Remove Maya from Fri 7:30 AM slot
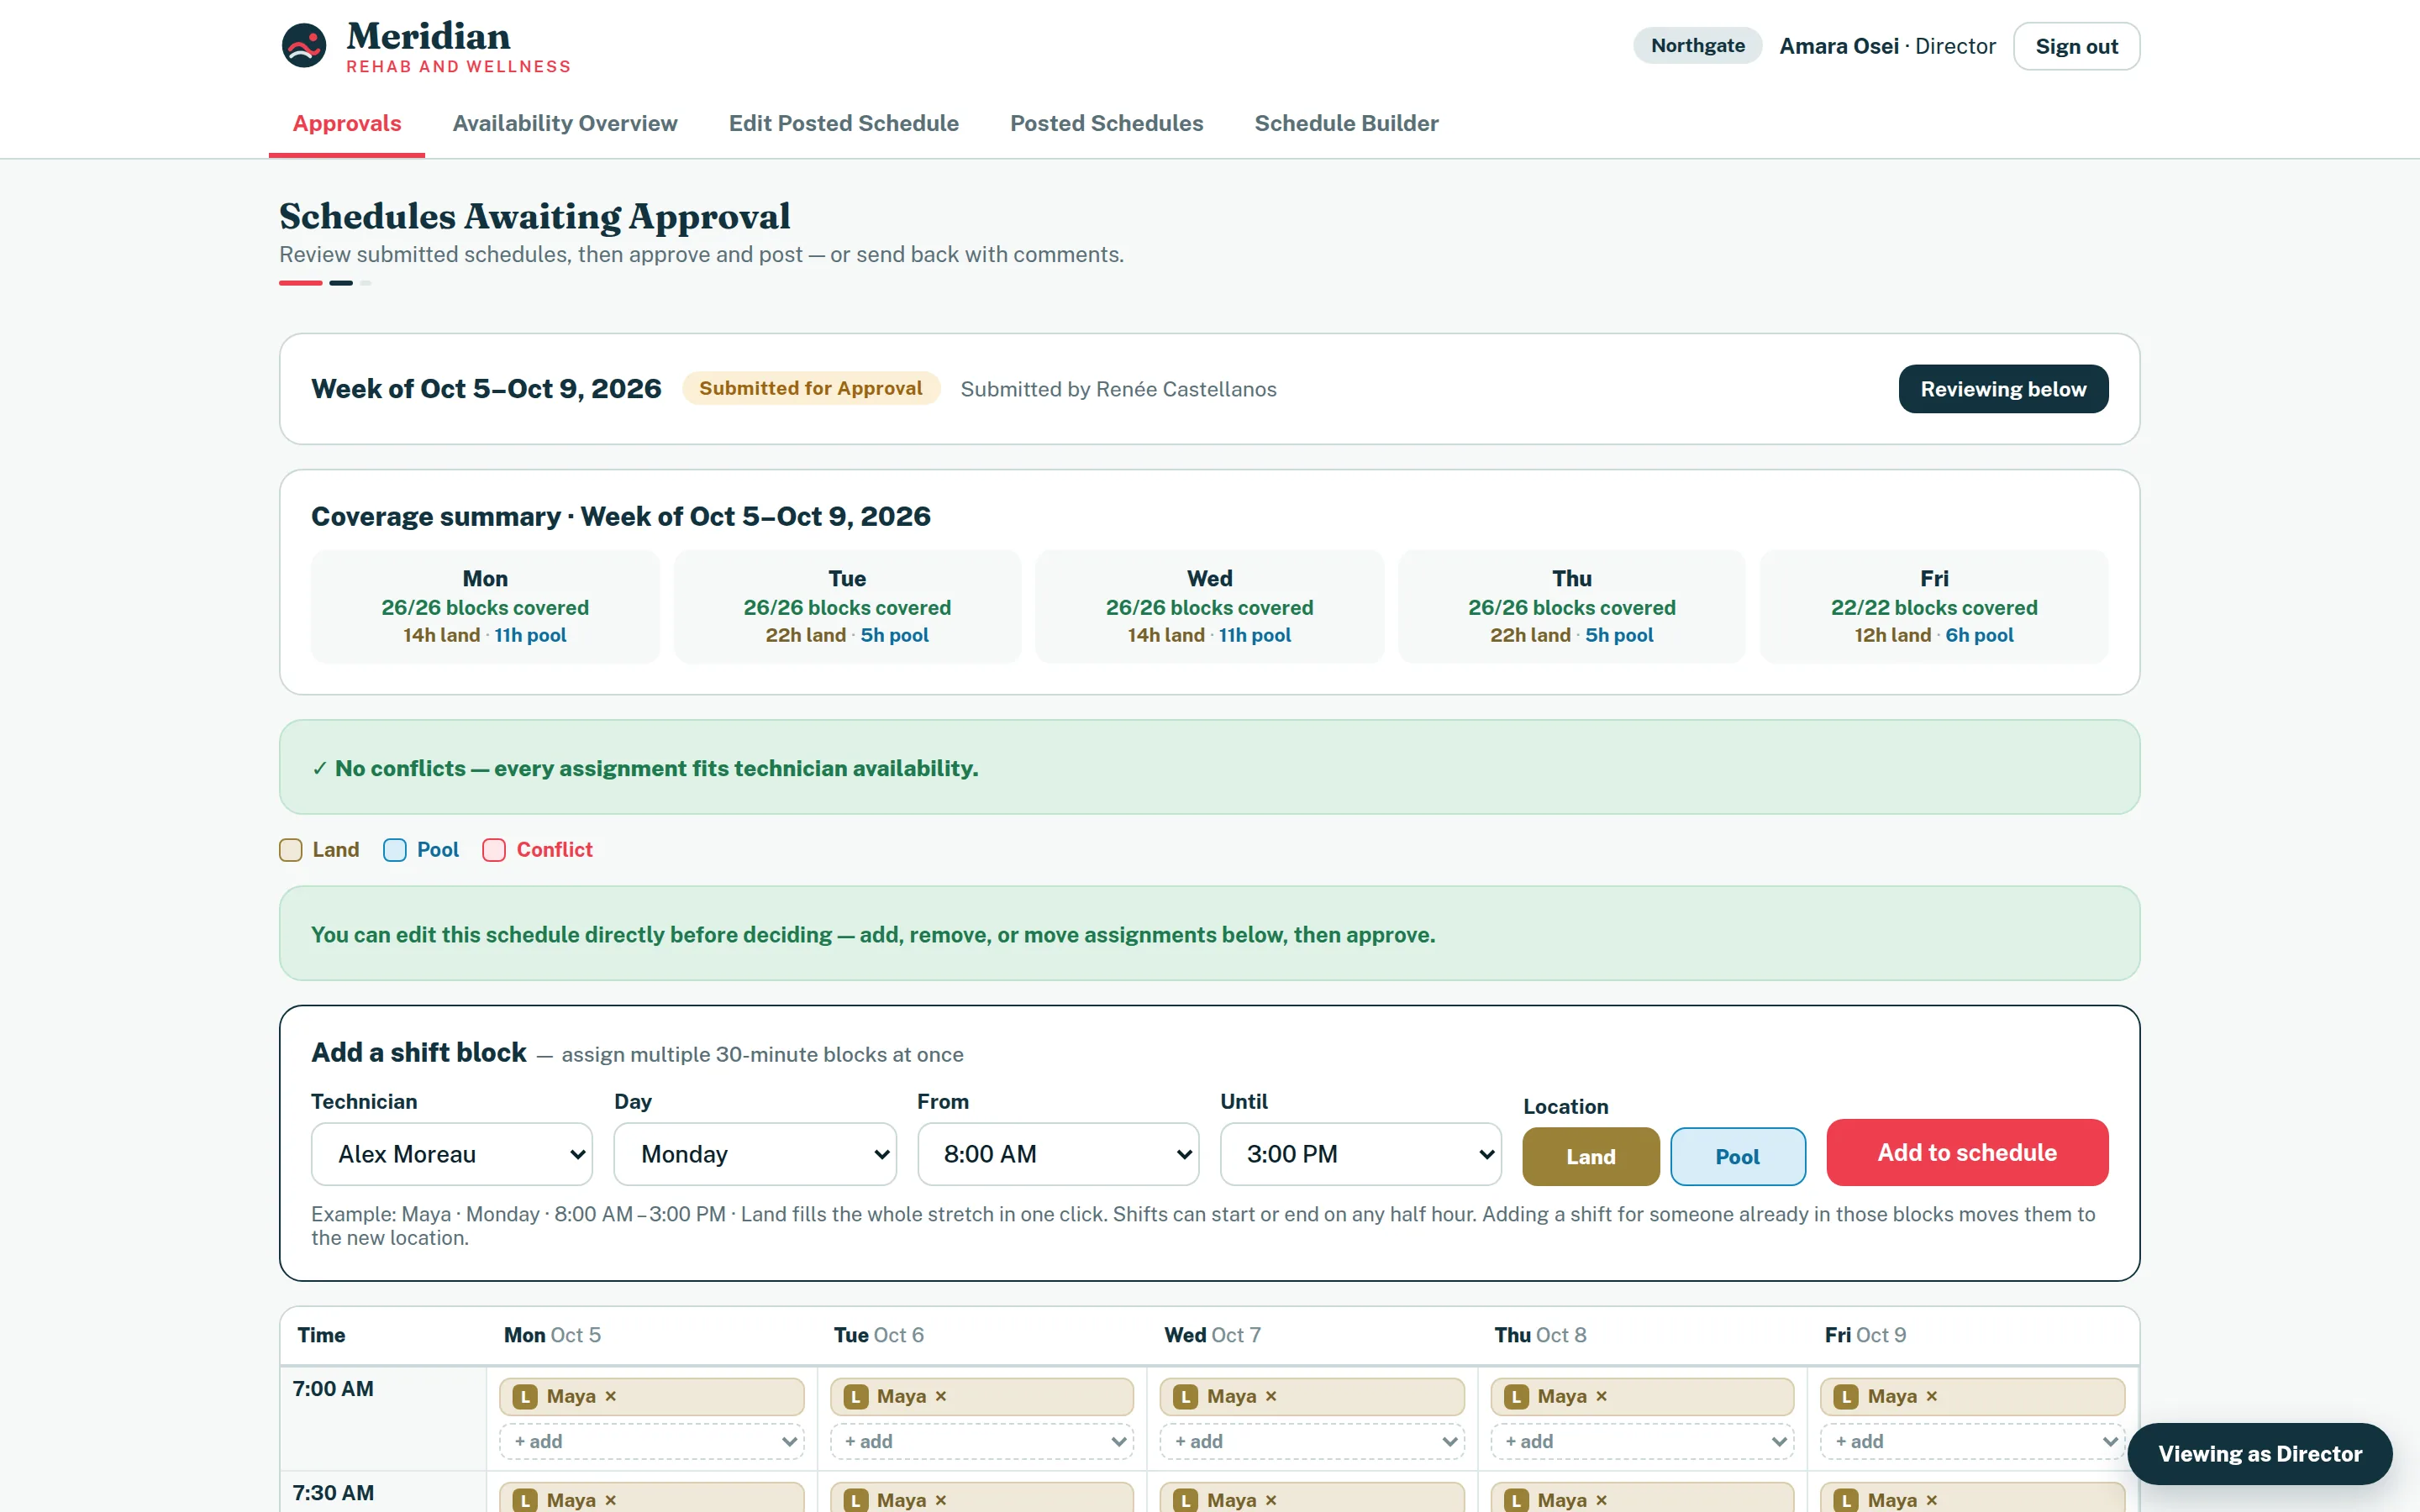This screenshot has width=2420, height=1512. [x=1931, y=1500]
